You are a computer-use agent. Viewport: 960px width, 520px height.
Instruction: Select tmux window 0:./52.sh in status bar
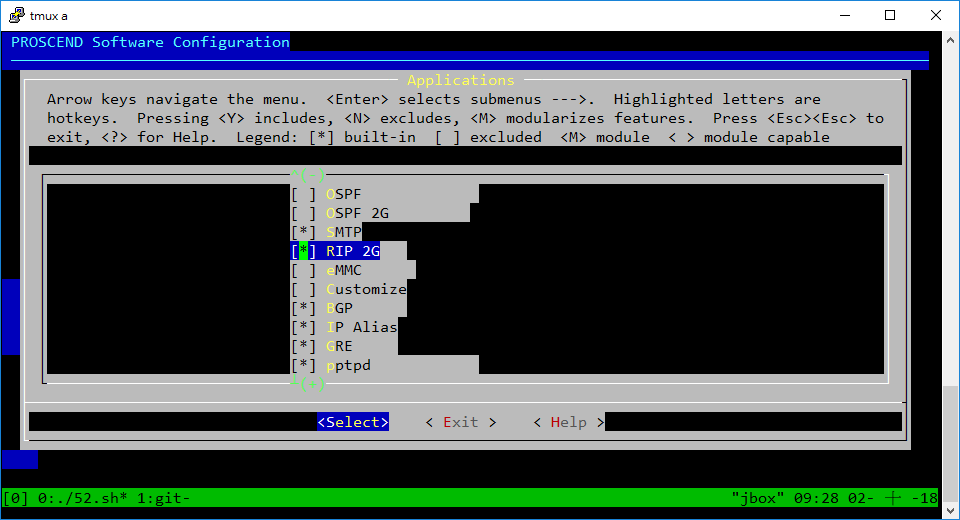click(83, 498)
